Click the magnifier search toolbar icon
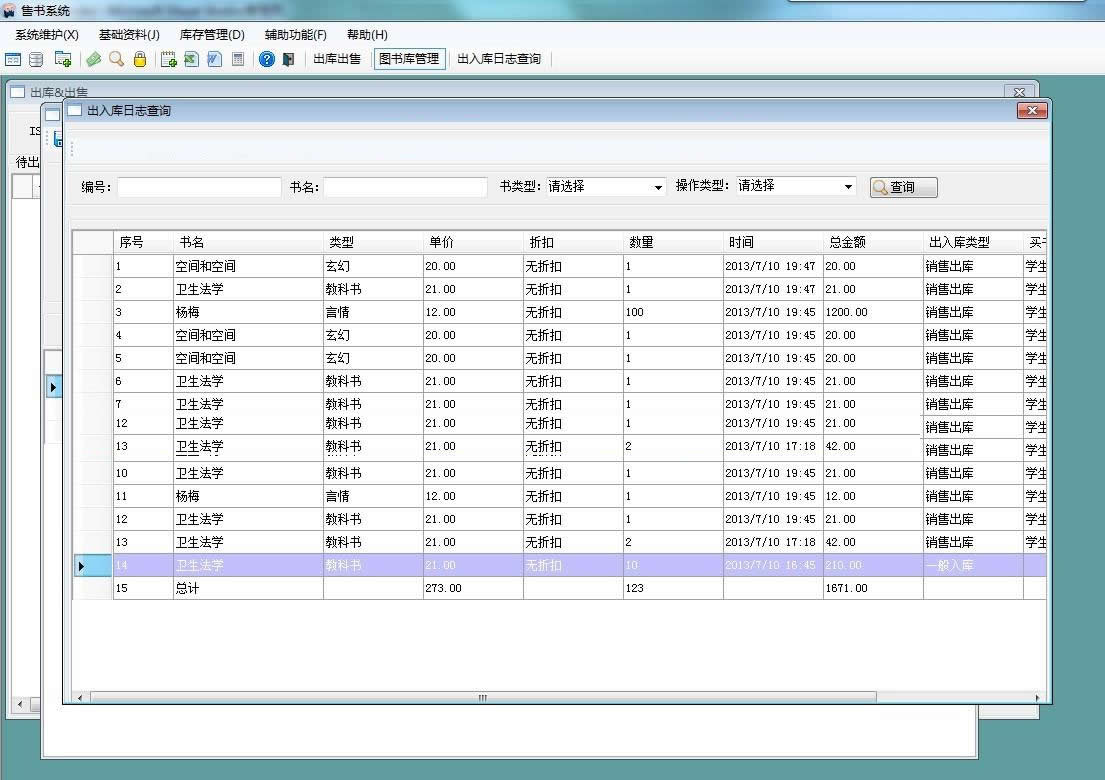 pyautogui.click(x=117, y=59)
